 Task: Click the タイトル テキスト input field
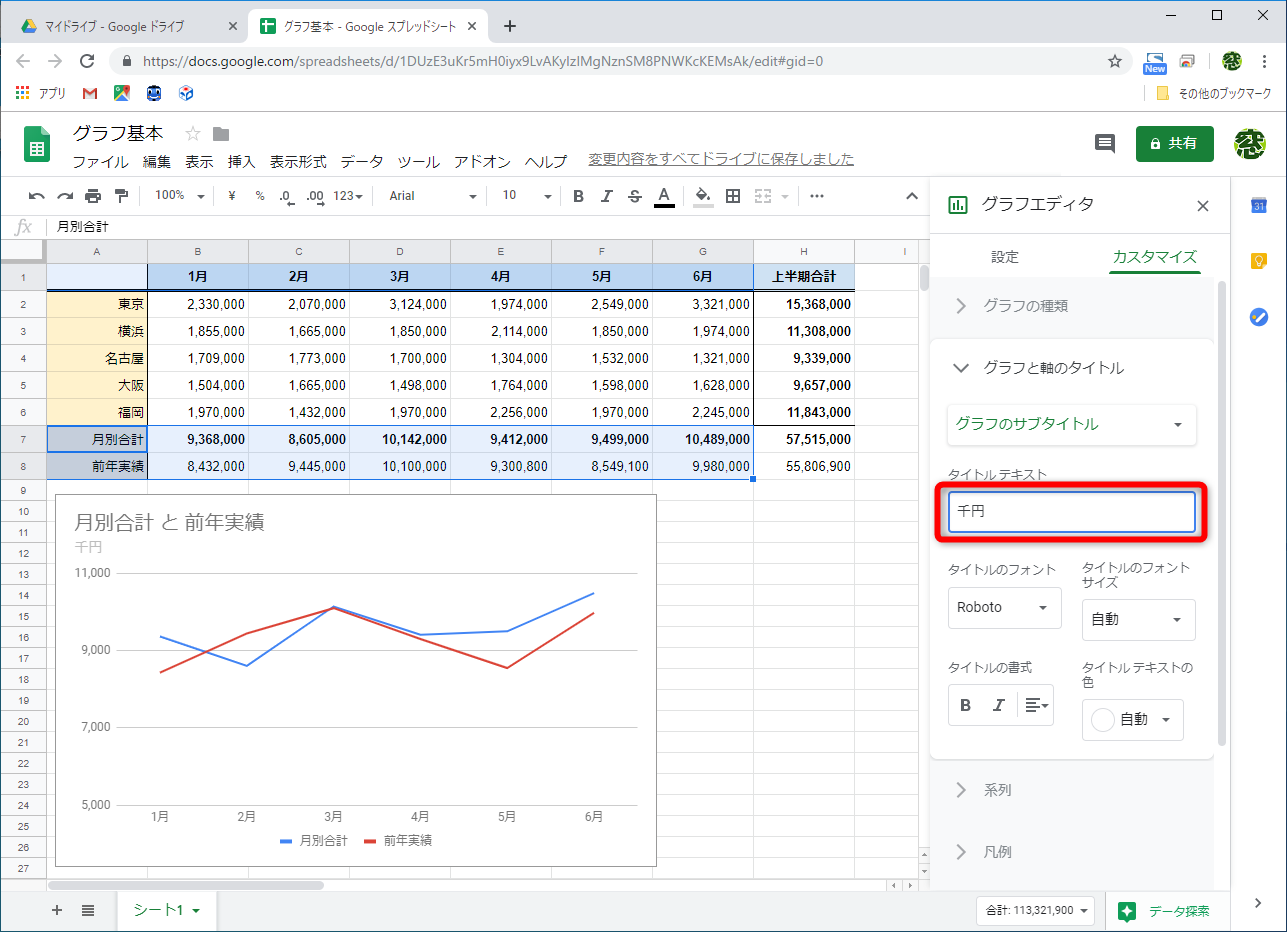point(1071,512)
